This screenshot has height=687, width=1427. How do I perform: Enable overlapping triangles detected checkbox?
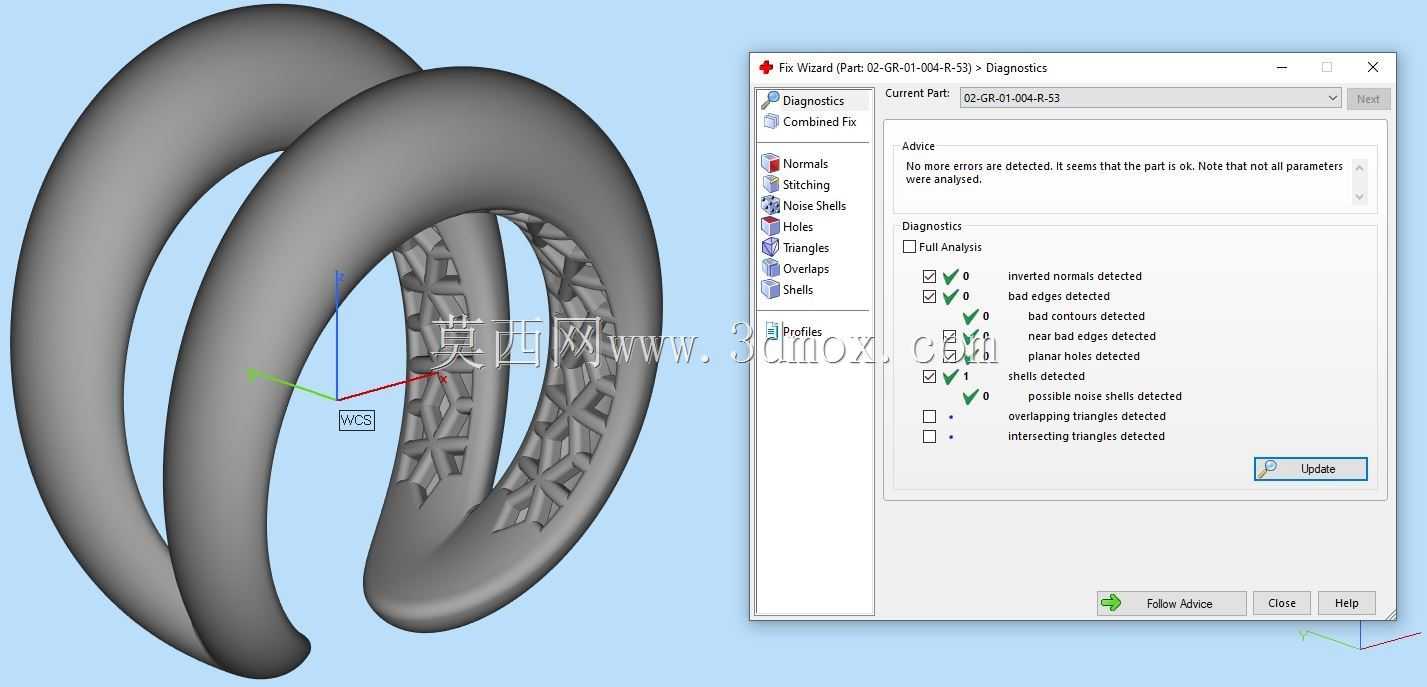point(929,416)
